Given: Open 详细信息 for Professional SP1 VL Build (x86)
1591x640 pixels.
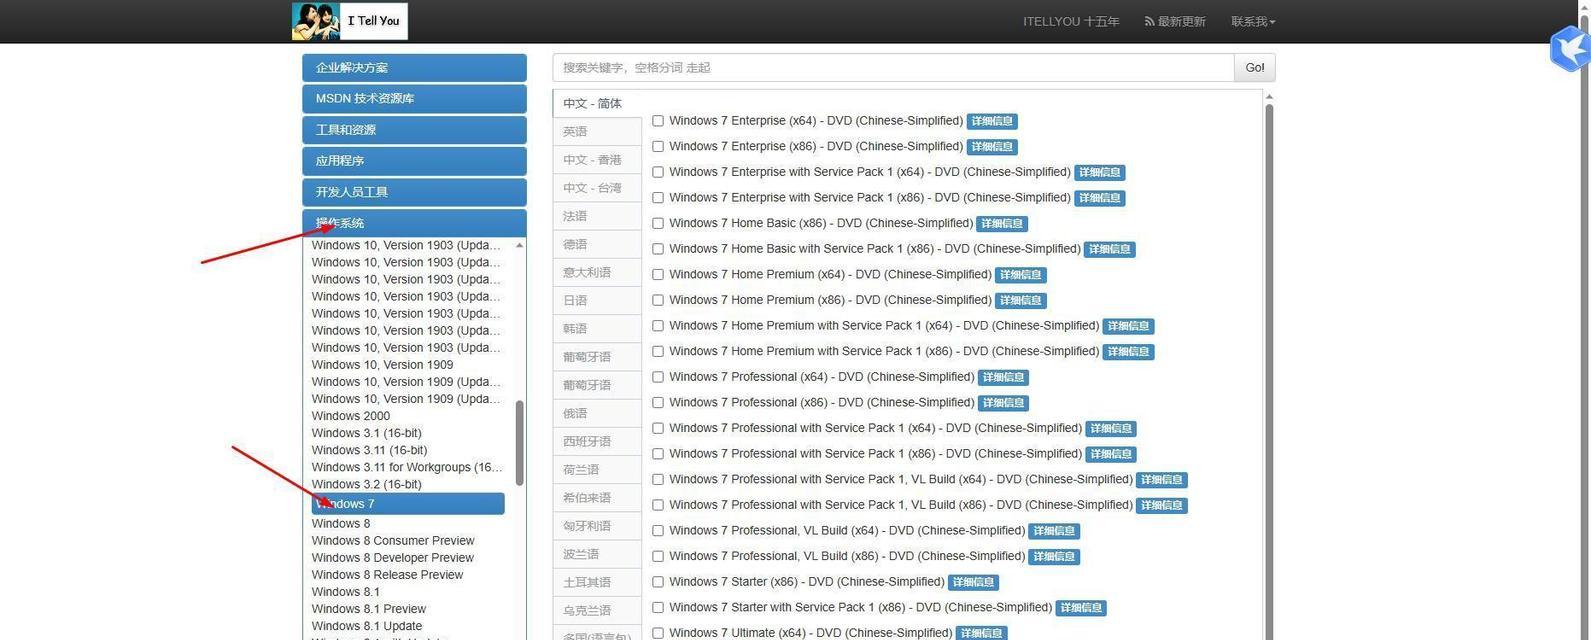Looking at the screenshot, I should pyautogui.click(x=1162, y=505).
